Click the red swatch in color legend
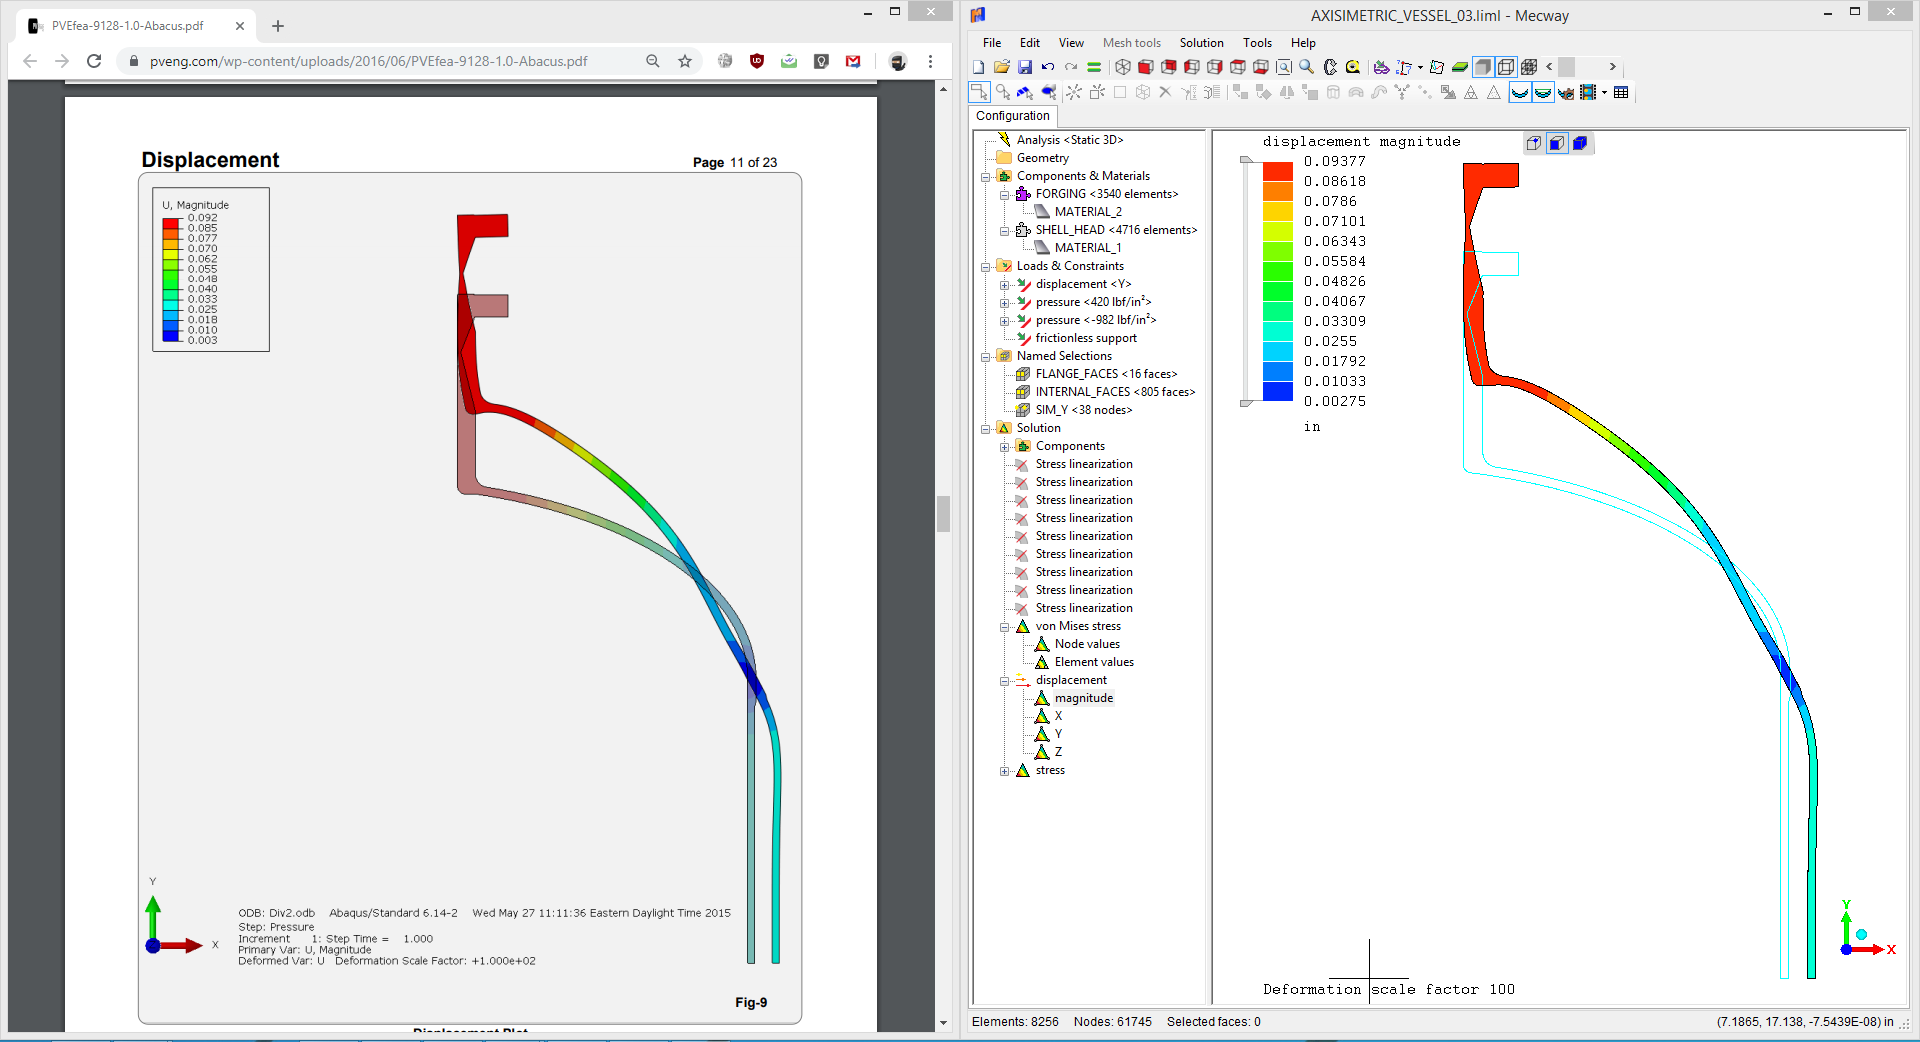The height and width of the screenshot is (1042, 1920). pos(1278,171)
